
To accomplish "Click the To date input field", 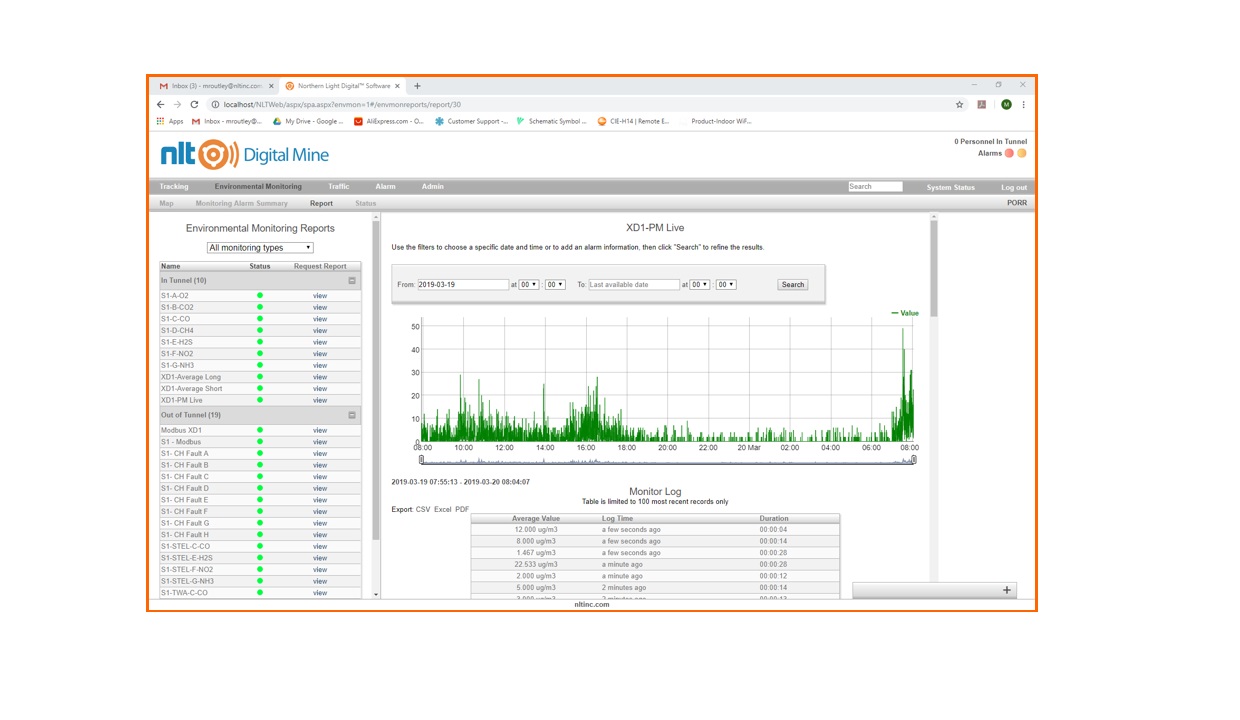I will point(633,285).
